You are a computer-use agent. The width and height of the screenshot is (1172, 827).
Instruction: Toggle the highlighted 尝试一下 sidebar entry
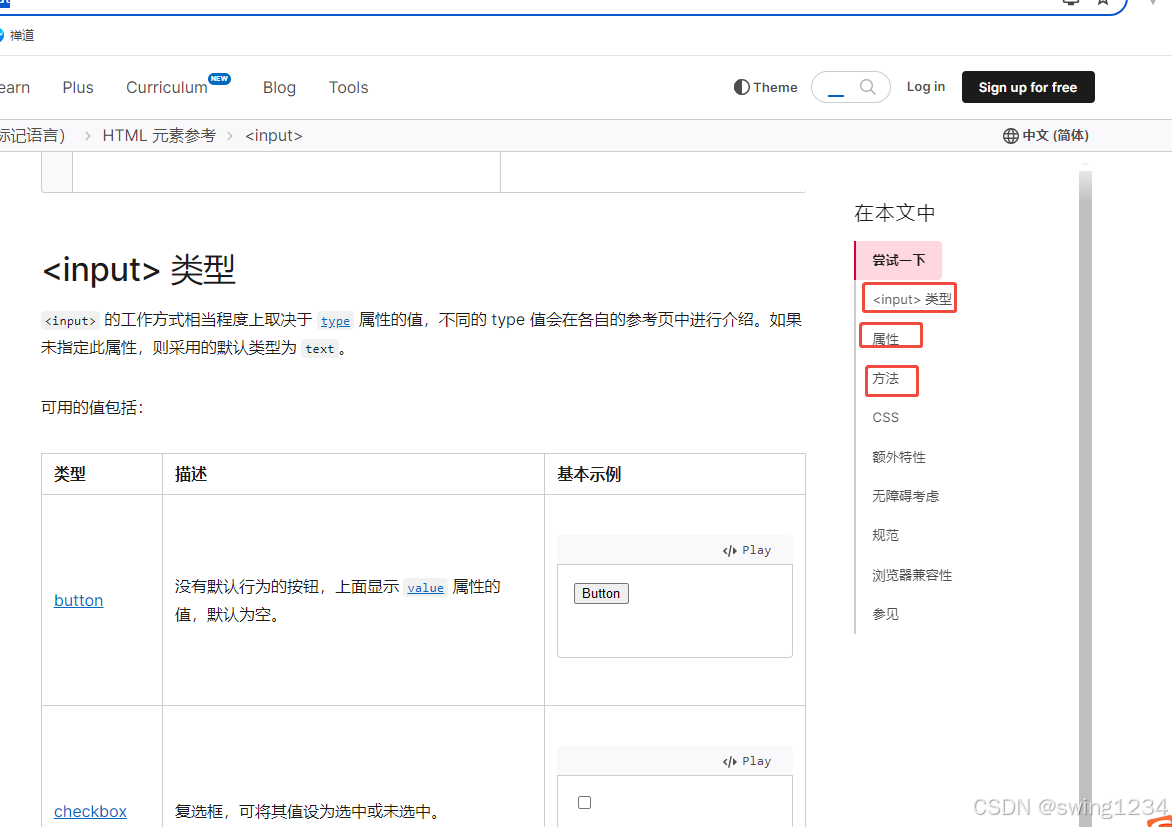pos(897,260)
